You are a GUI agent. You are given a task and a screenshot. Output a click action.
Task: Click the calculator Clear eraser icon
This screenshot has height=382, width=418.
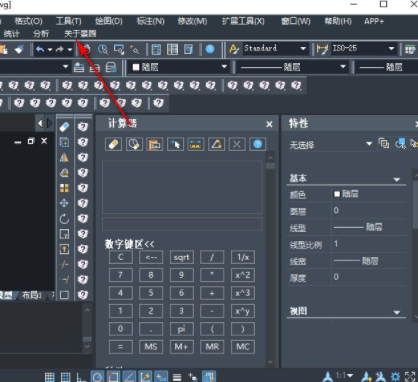click(x=113, y=144)
